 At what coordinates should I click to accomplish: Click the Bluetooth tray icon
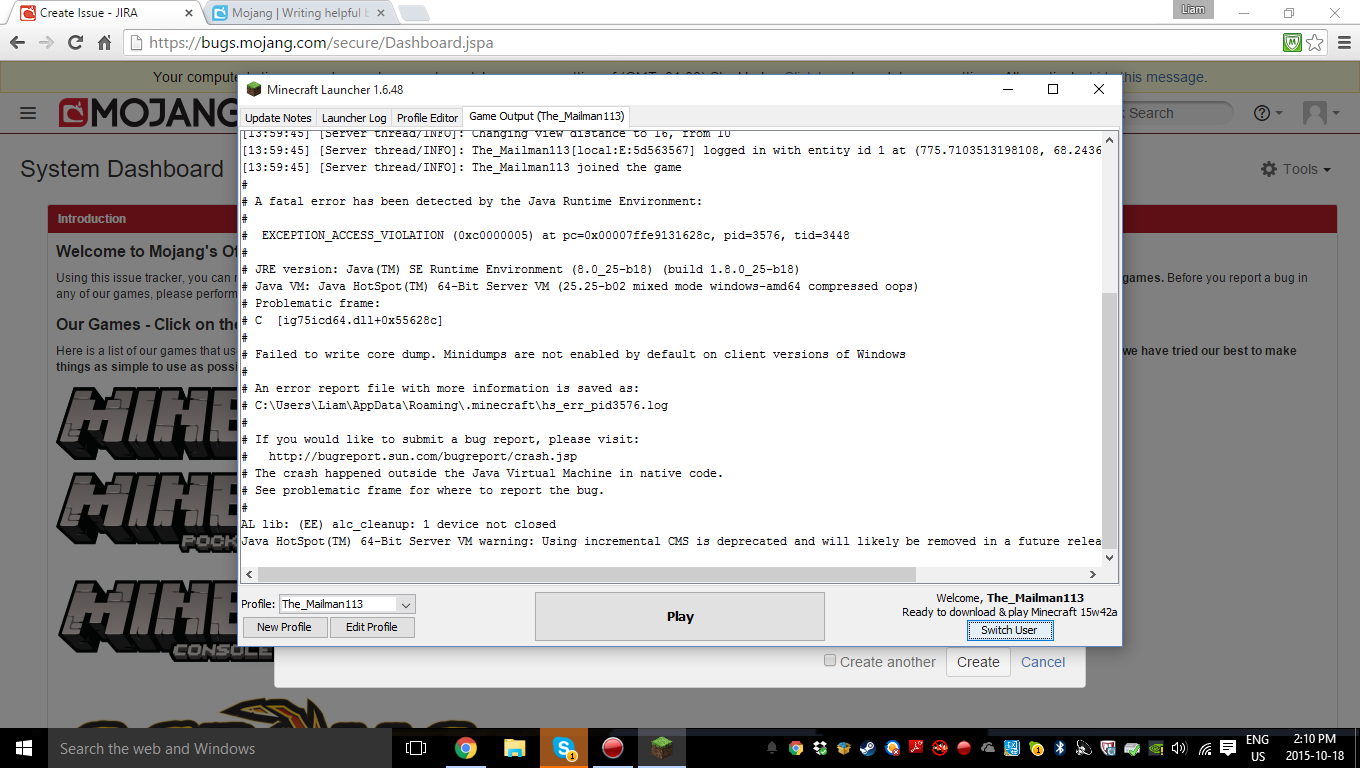pos(1060,748)
